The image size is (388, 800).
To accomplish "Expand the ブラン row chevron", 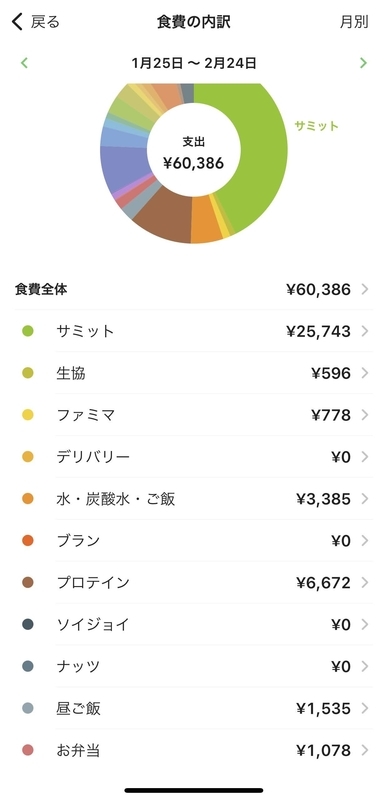I will click(x=365, y=541).
